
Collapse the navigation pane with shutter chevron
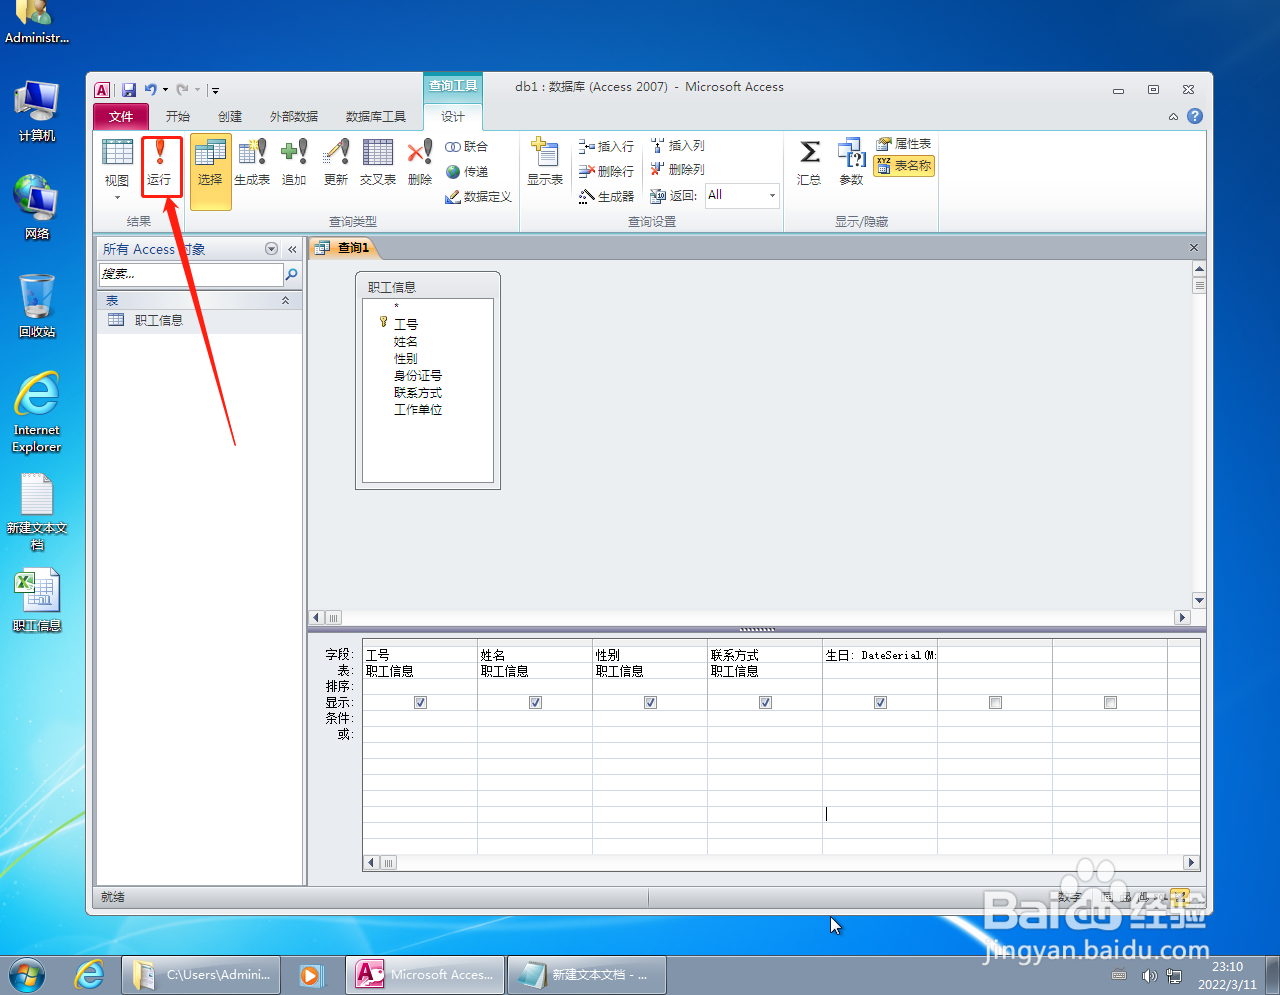[292, 249]
